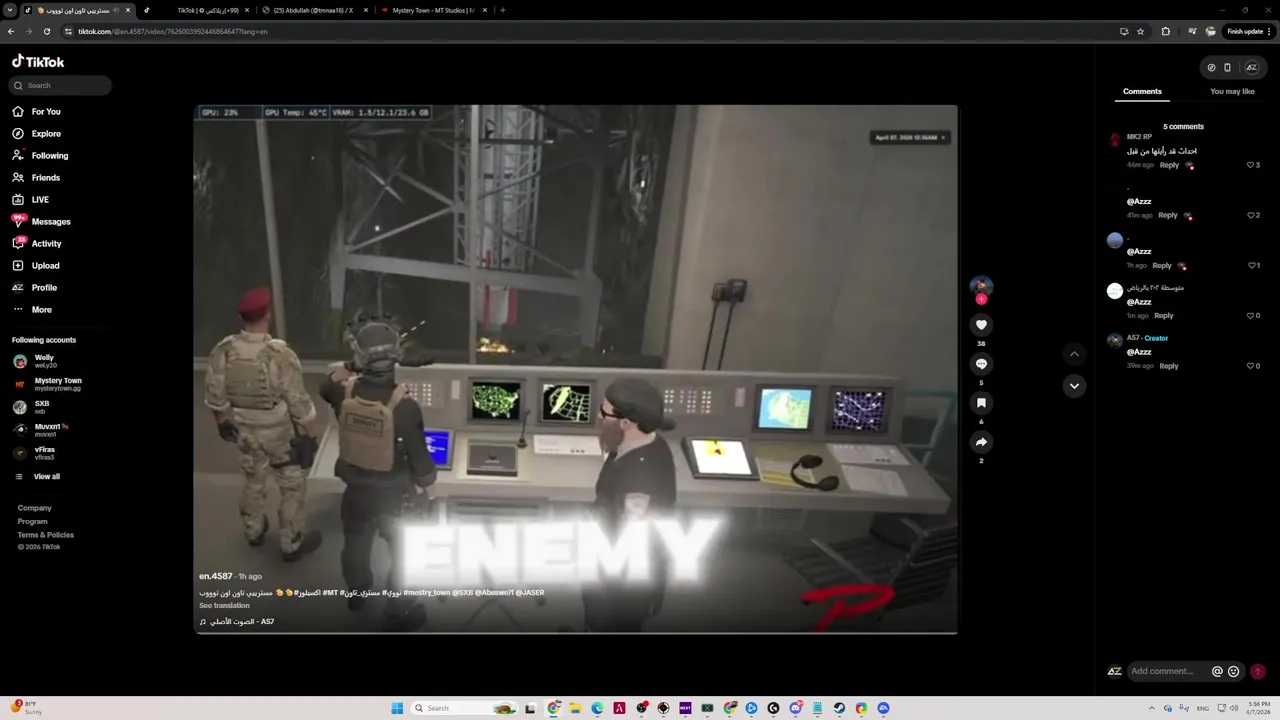Close the date overlay on the video
The height and width of the screenshot is (720, 1280).
coord(943,138)
